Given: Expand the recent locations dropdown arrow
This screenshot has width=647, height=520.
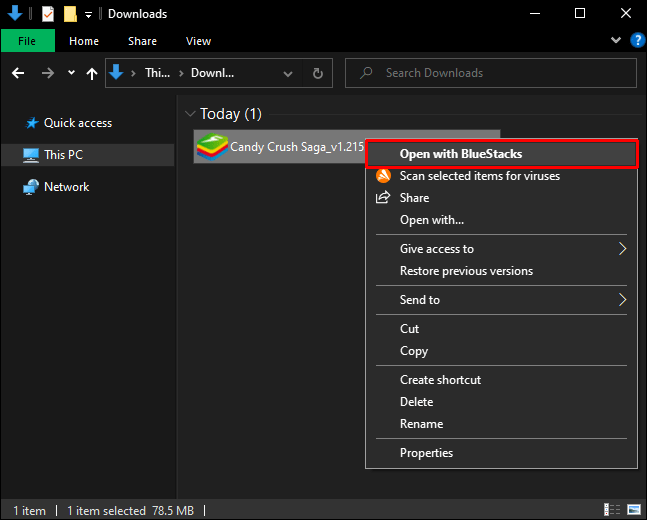Looking at the screenshot, I should pyautogui.click(x=71, y=73).
